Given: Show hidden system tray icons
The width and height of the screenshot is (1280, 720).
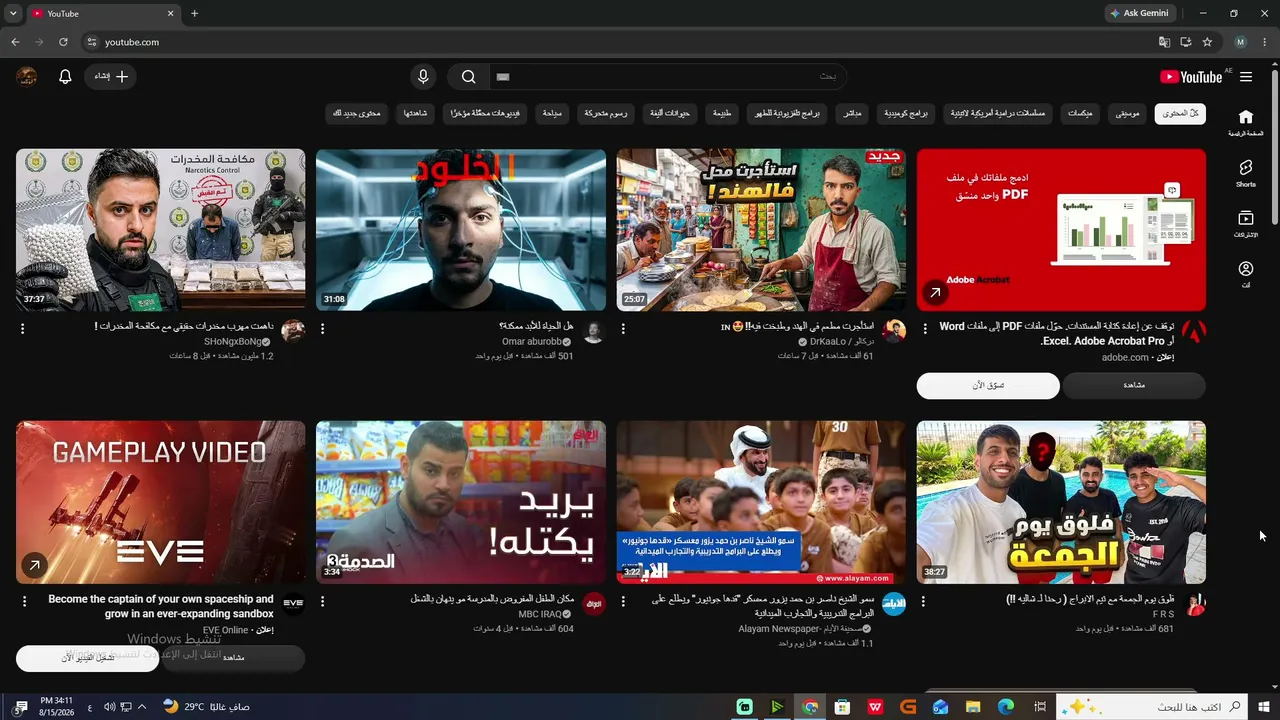Looking at the screenshot, I should (x=141, y=707).
